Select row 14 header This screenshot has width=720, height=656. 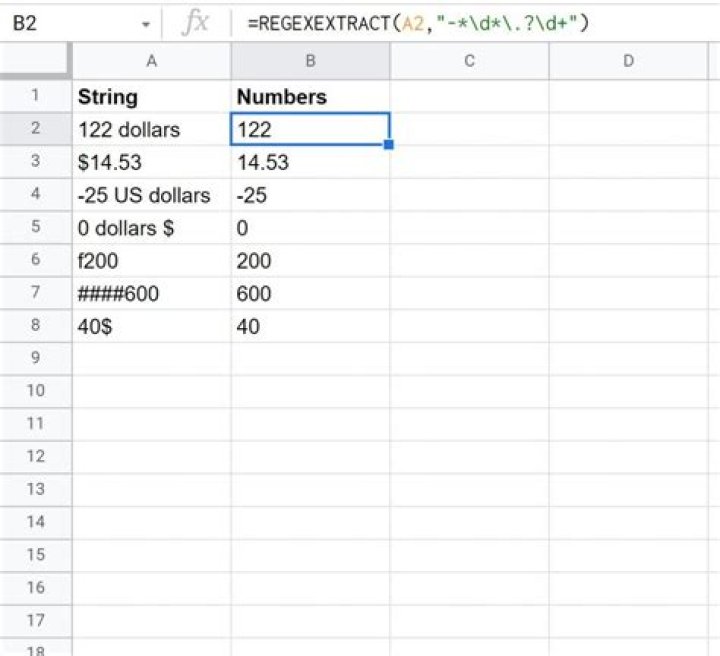coord(35,522)
